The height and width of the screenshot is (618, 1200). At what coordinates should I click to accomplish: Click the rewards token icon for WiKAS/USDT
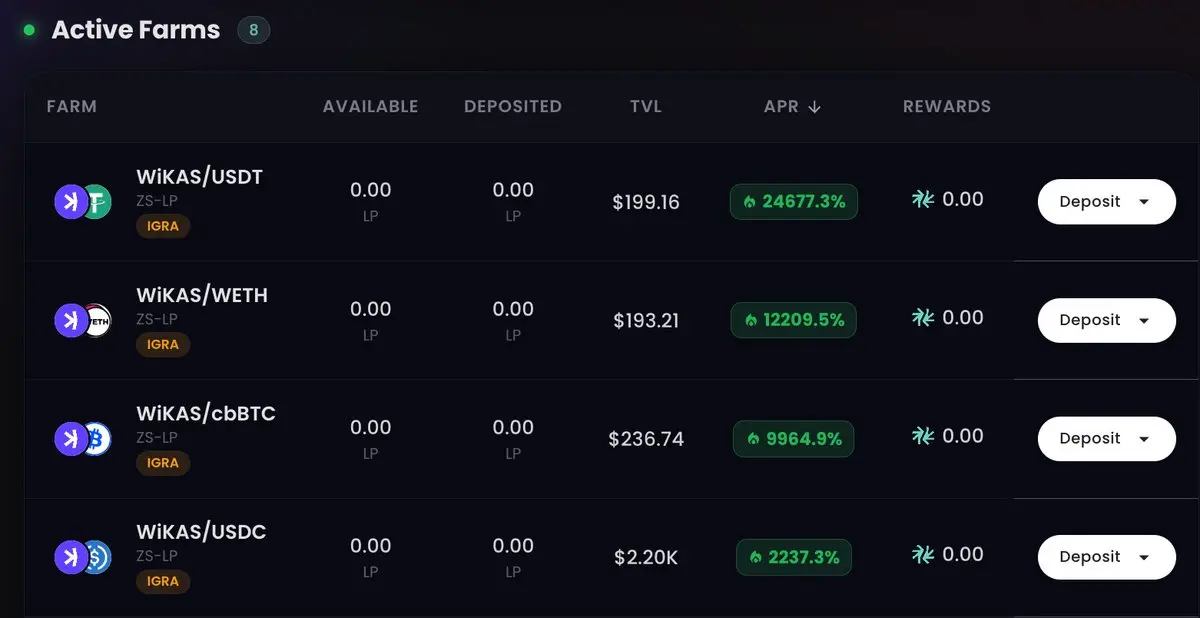pos(923,200)
